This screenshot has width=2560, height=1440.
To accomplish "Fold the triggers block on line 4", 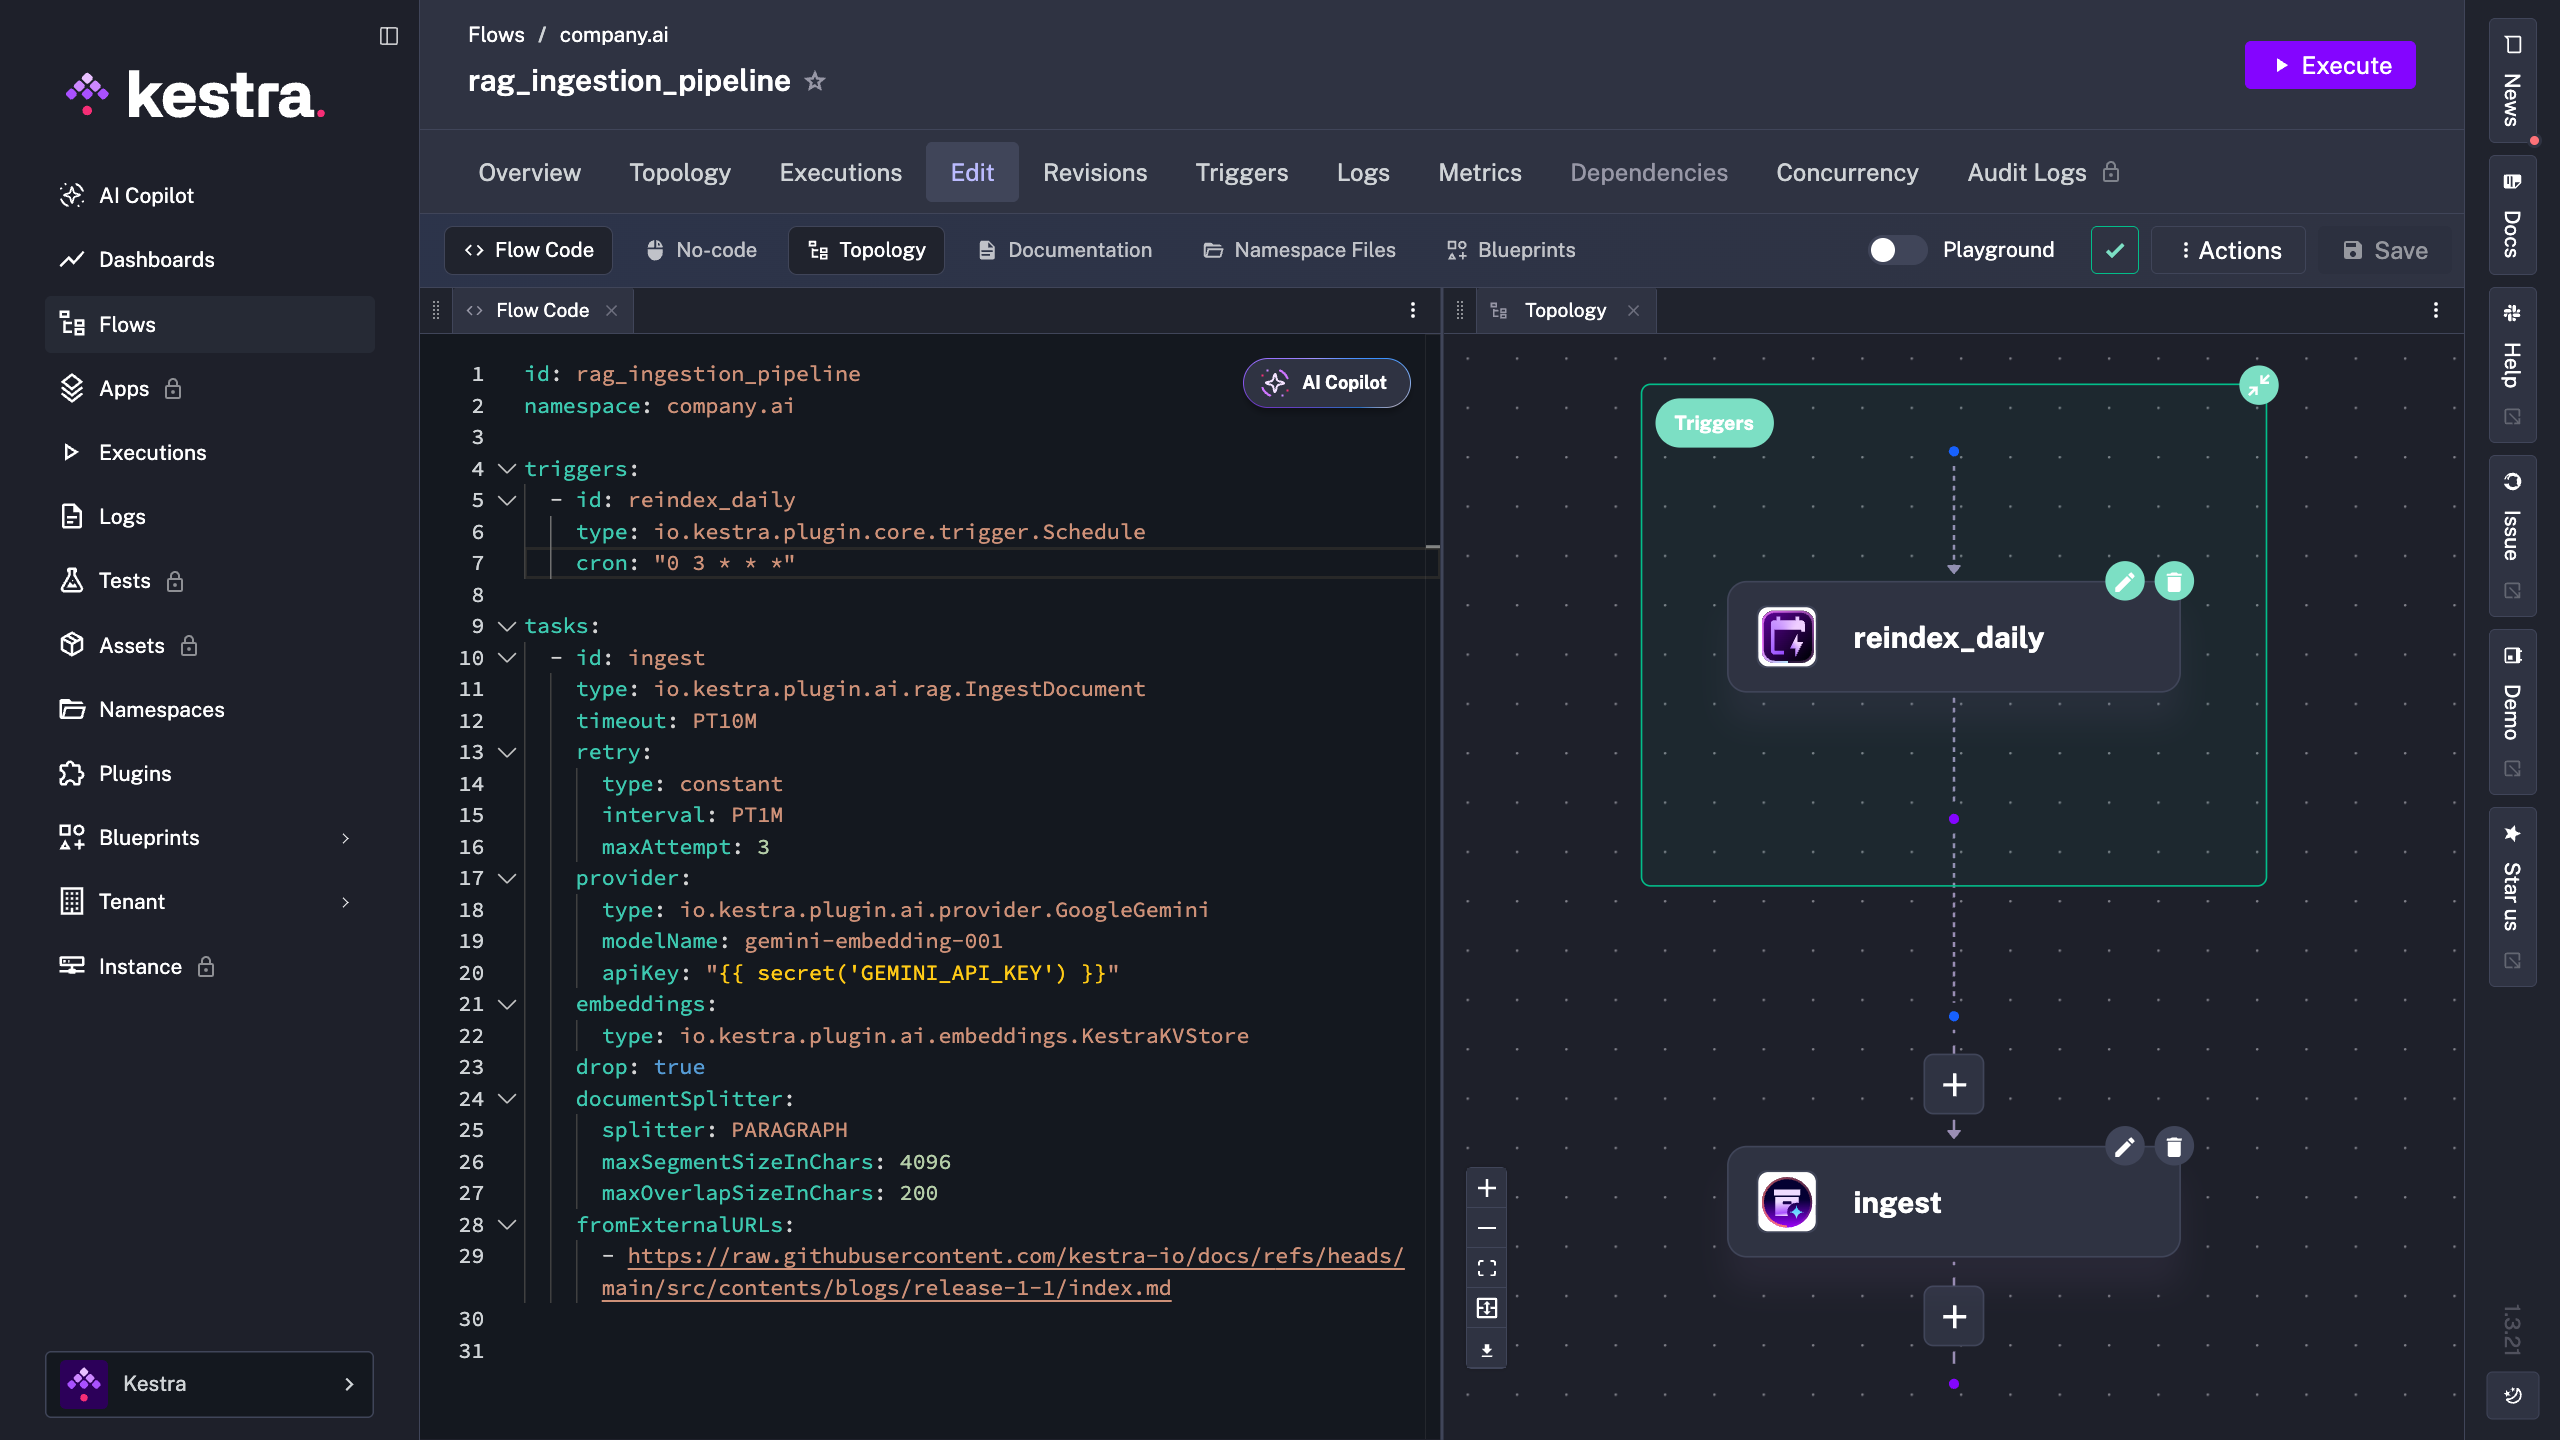I will [507, 469].
